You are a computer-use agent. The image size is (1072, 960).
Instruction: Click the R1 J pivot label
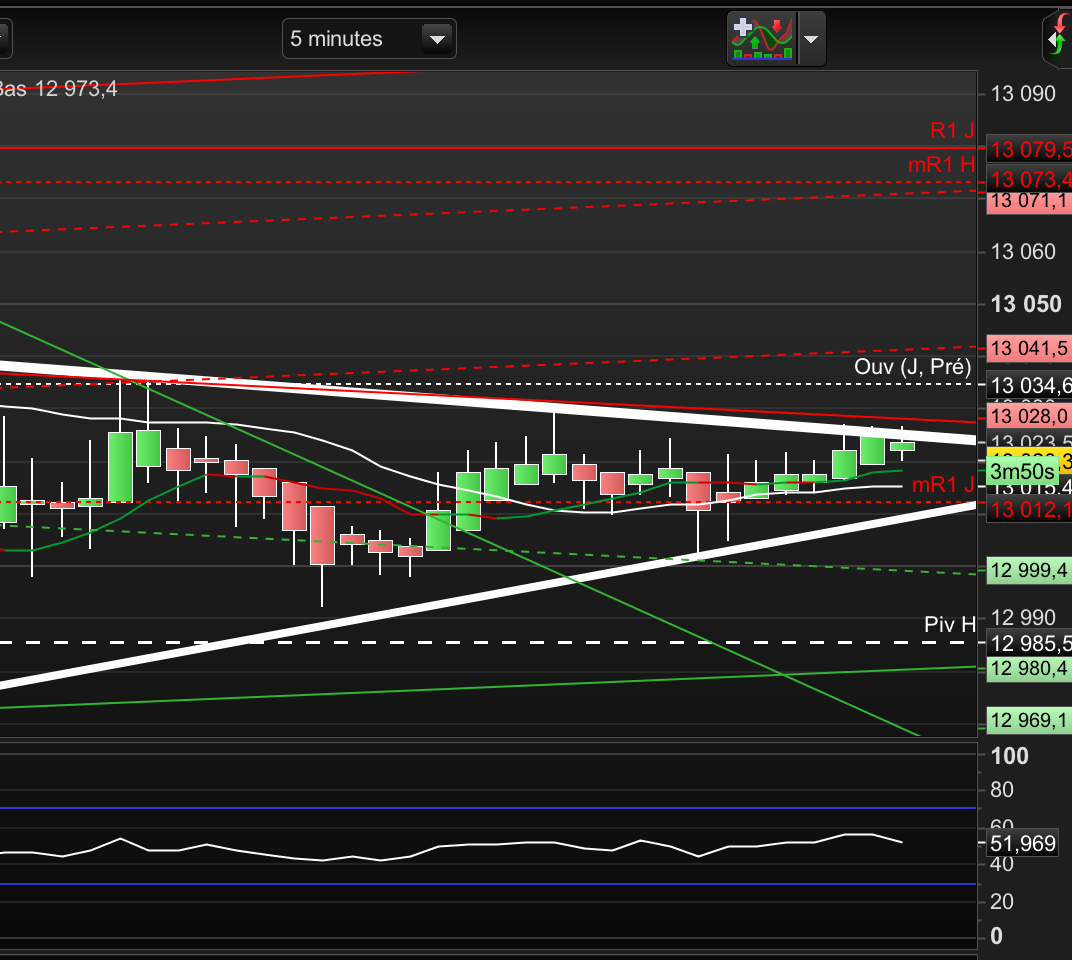[x=952, y=130]
